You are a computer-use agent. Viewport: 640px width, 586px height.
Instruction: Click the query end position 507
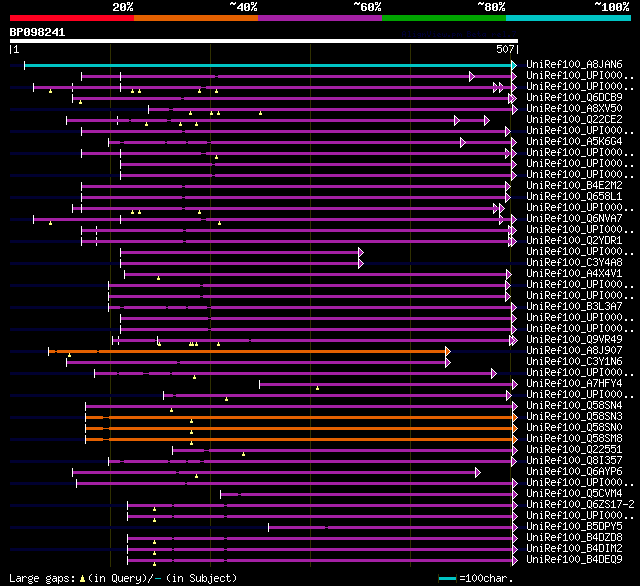(505, 49)
